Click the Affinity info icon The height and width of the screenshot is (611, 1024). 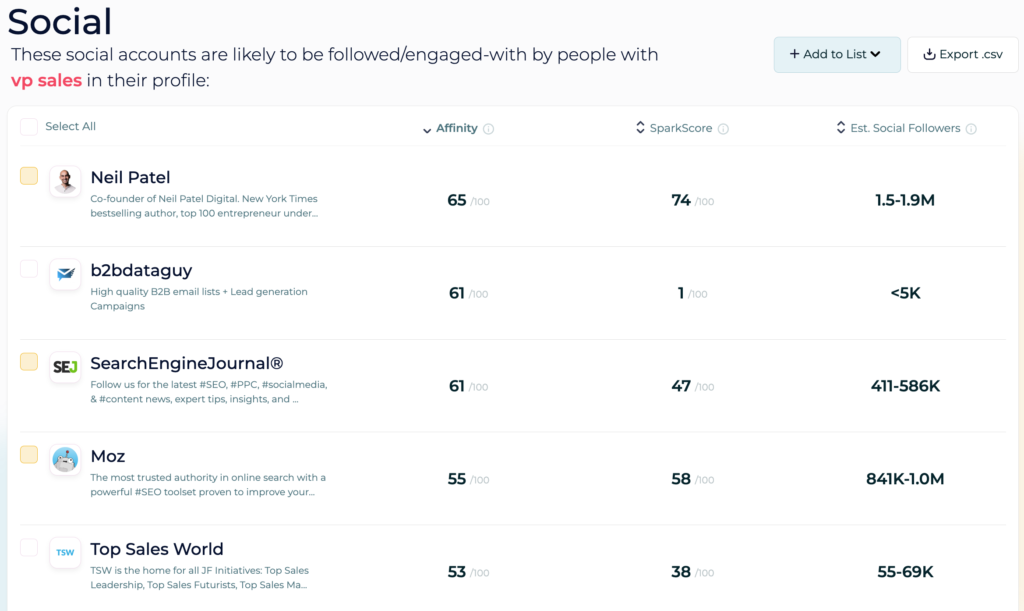488,129
